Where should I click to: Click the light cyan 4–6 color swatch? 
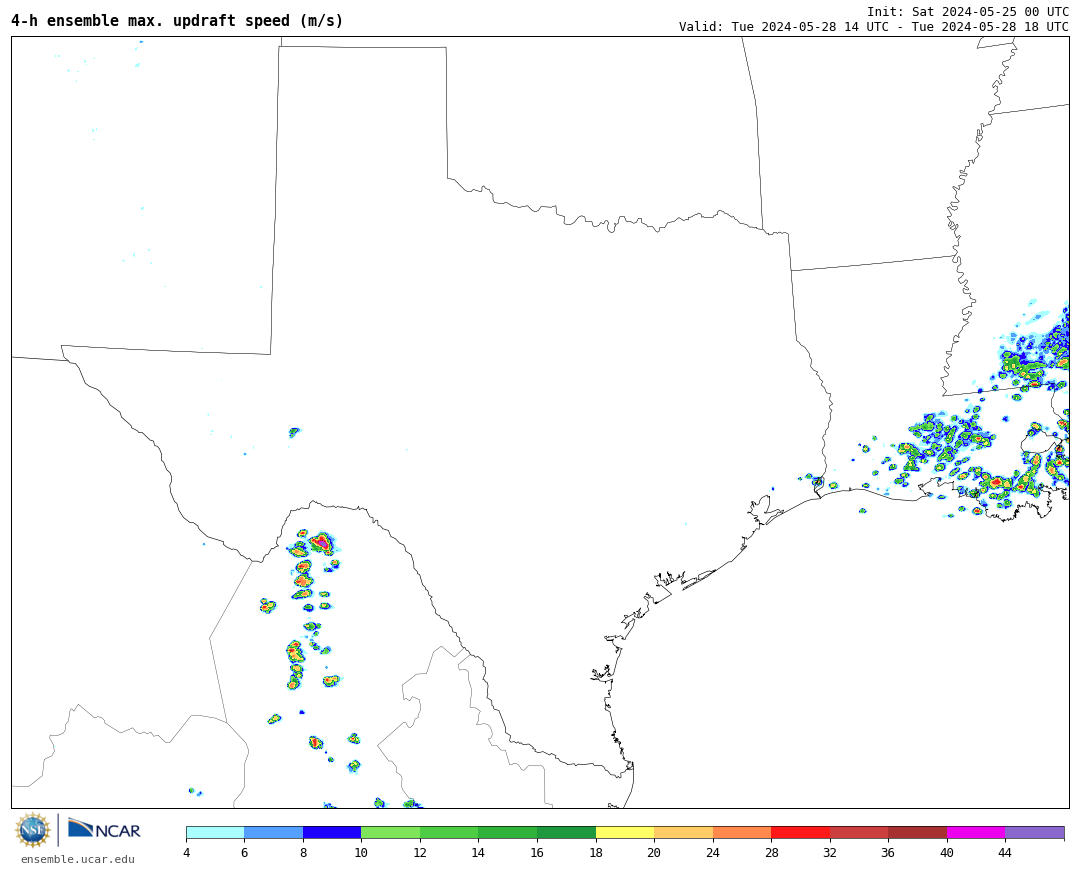(215, 832)
